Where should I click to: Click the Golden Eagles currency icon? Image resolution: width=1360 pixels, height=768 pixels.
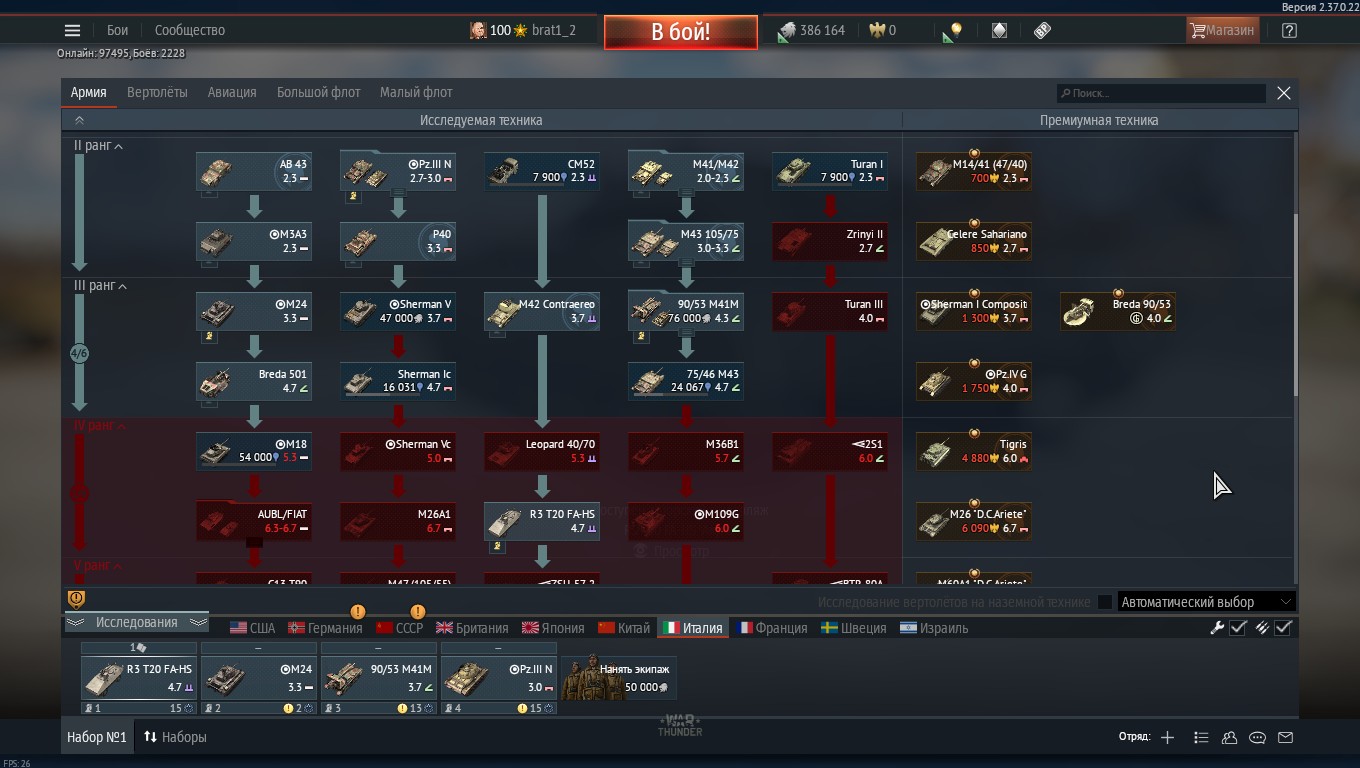point(878,30)
